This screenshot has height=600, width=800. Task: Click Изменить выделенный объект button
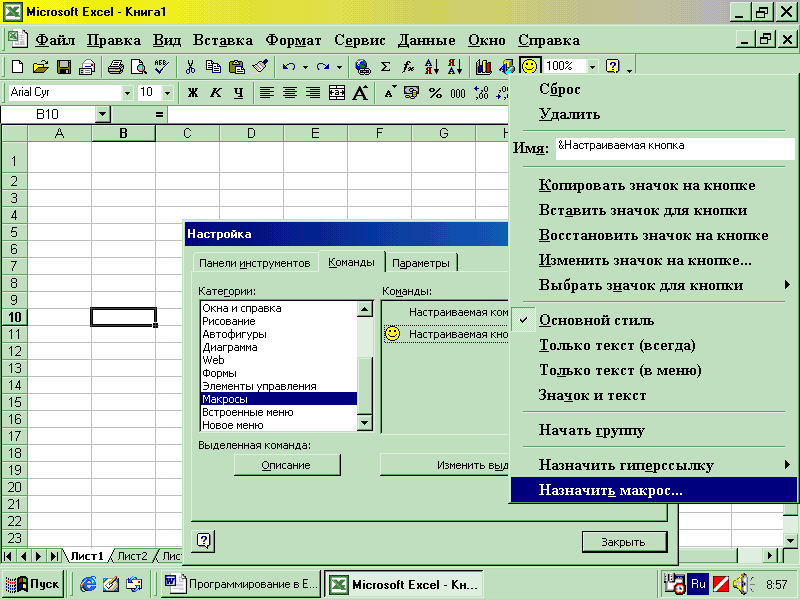tap(444, 465)
